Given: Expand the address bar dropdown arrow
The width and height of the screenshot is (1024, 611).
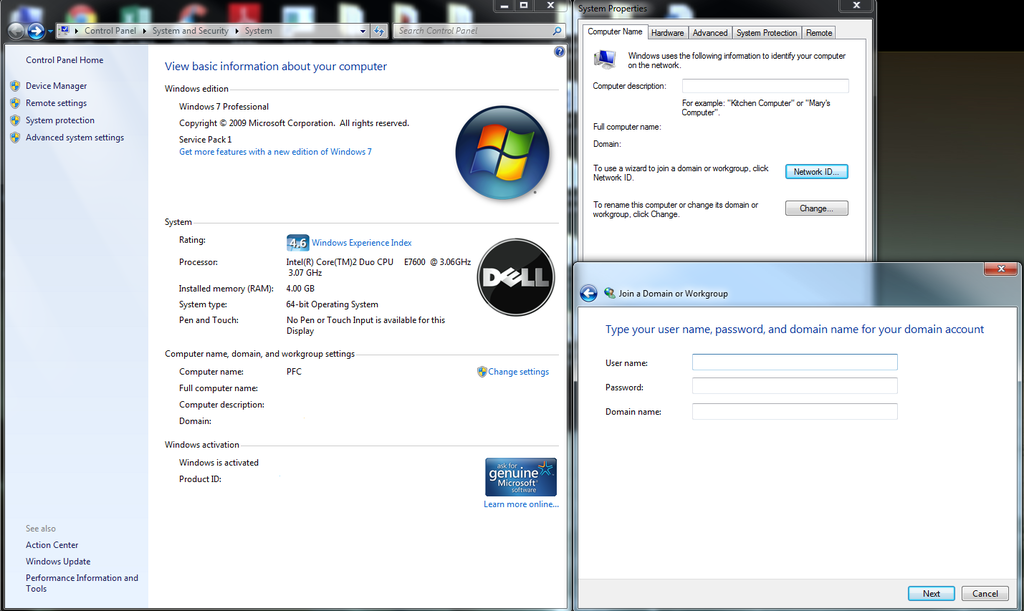Looking at the screenshot, I should pos(362,30).
